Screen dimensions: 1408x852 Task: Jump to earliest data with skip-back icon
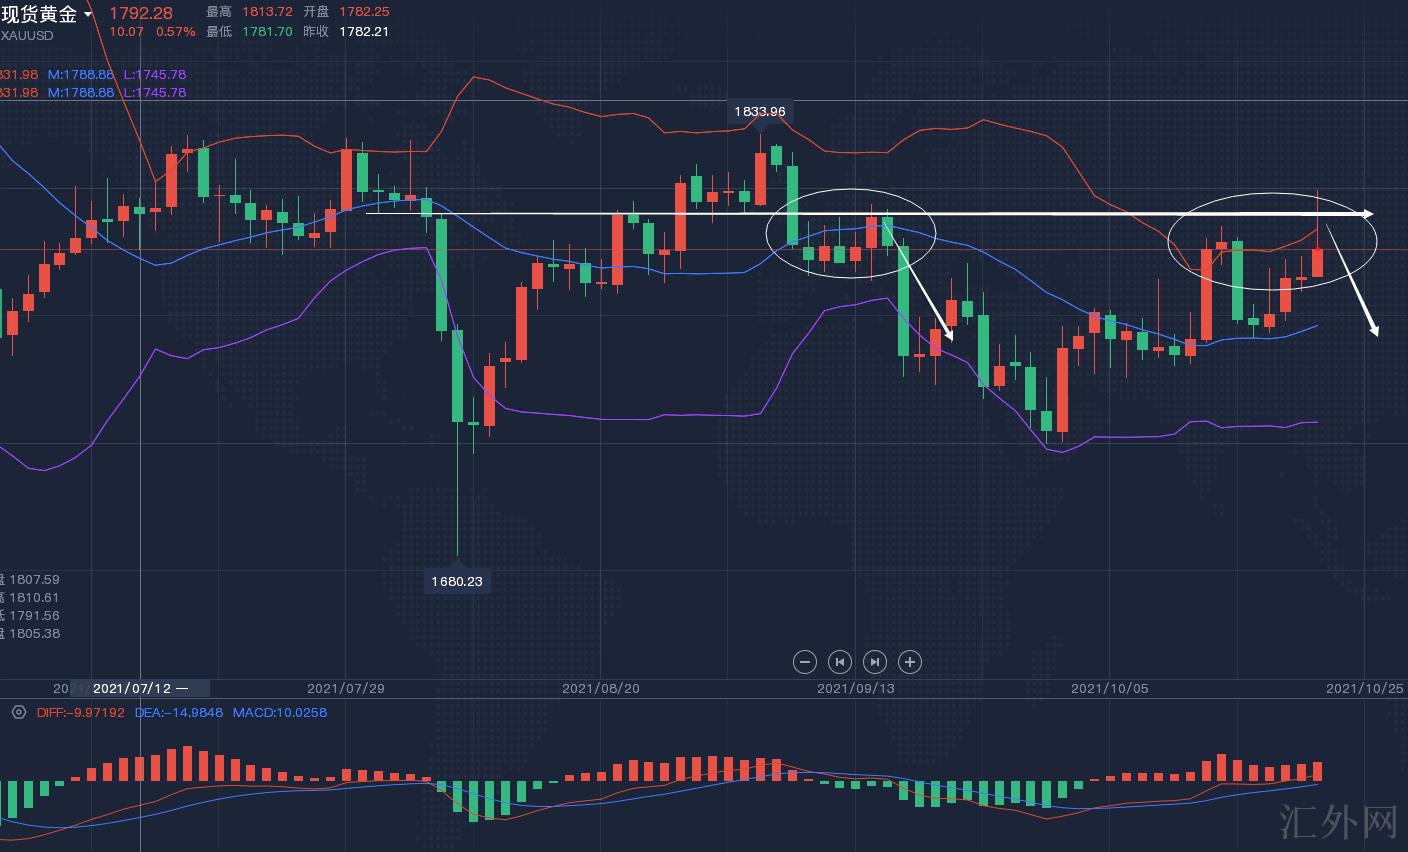(840, 662)
